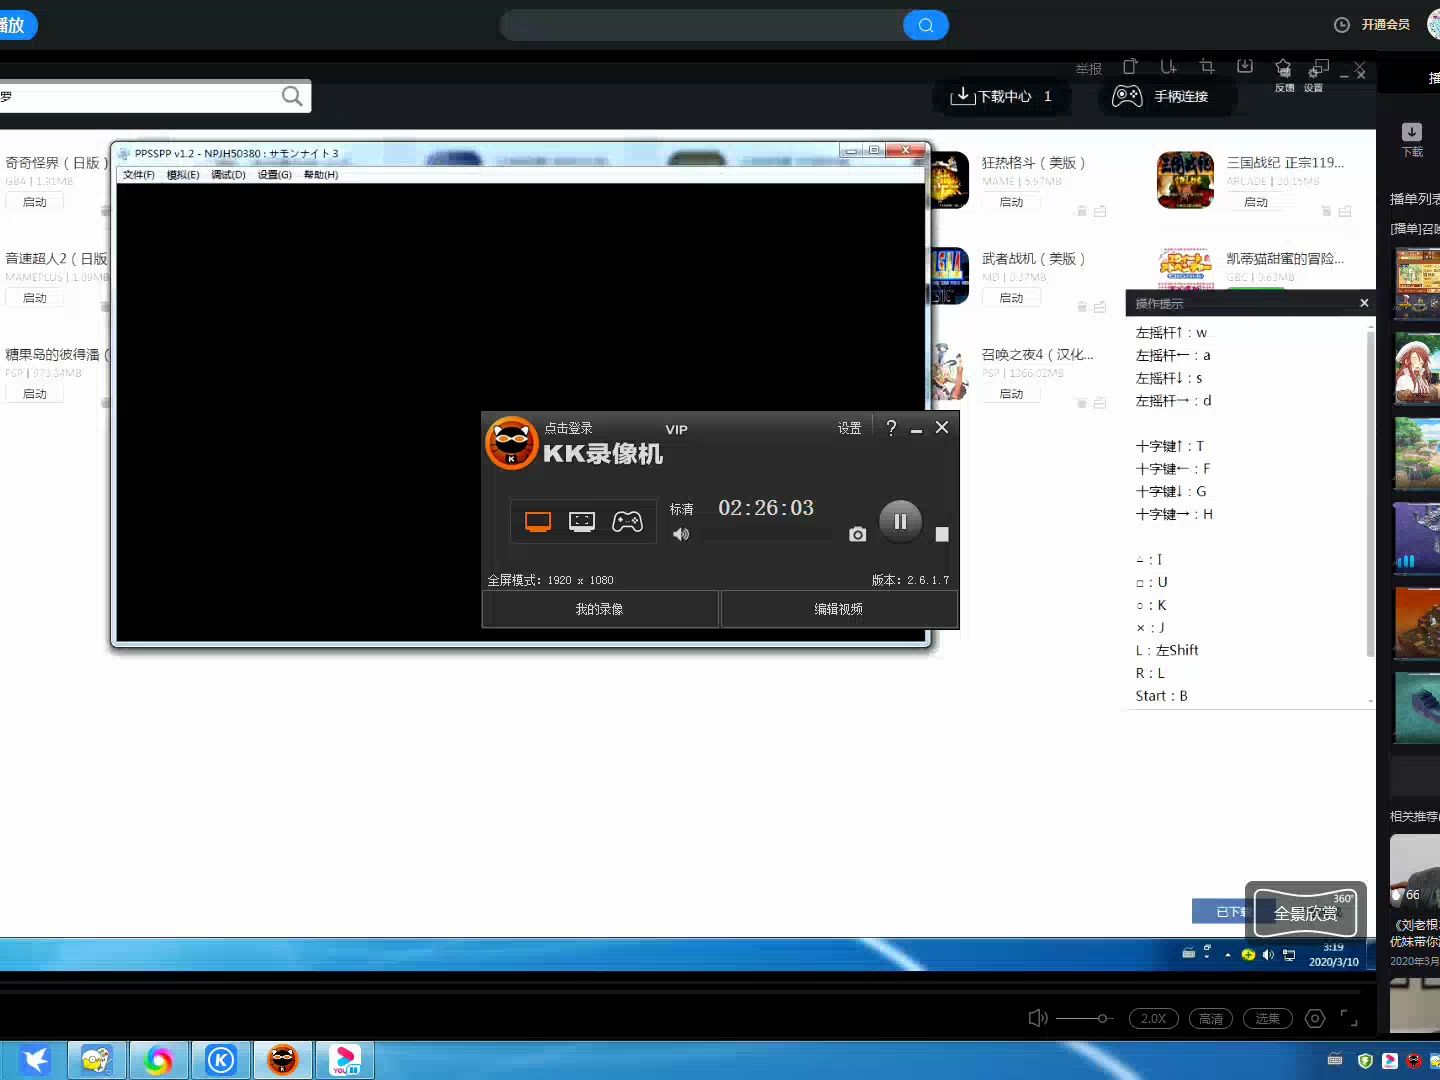Viewport: 1440px width, 1080px height.
Task: Close the 操作提示 panel
Action: coord(1364,303)
